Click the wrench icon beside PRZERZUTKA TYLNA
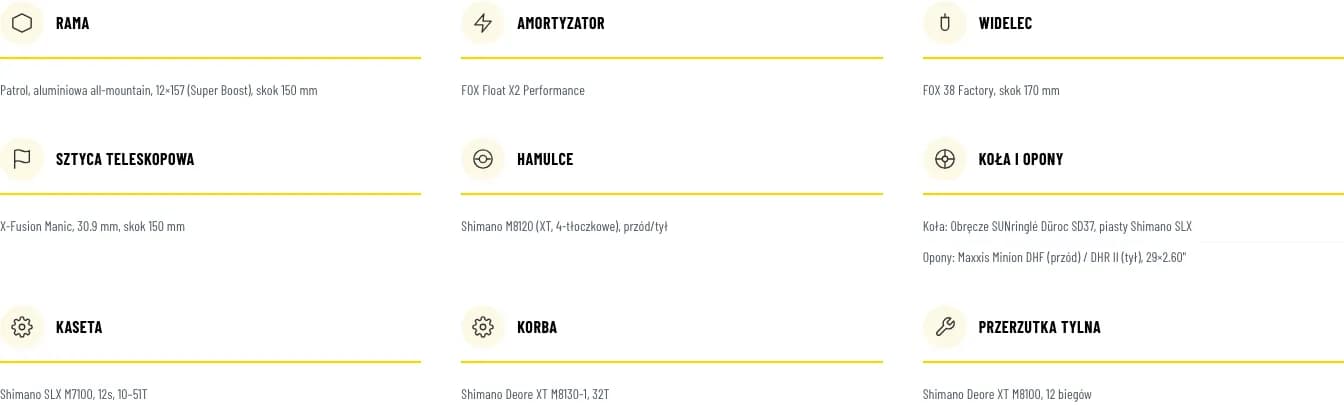The image size is (1344, 410). [x=944, y=327]
